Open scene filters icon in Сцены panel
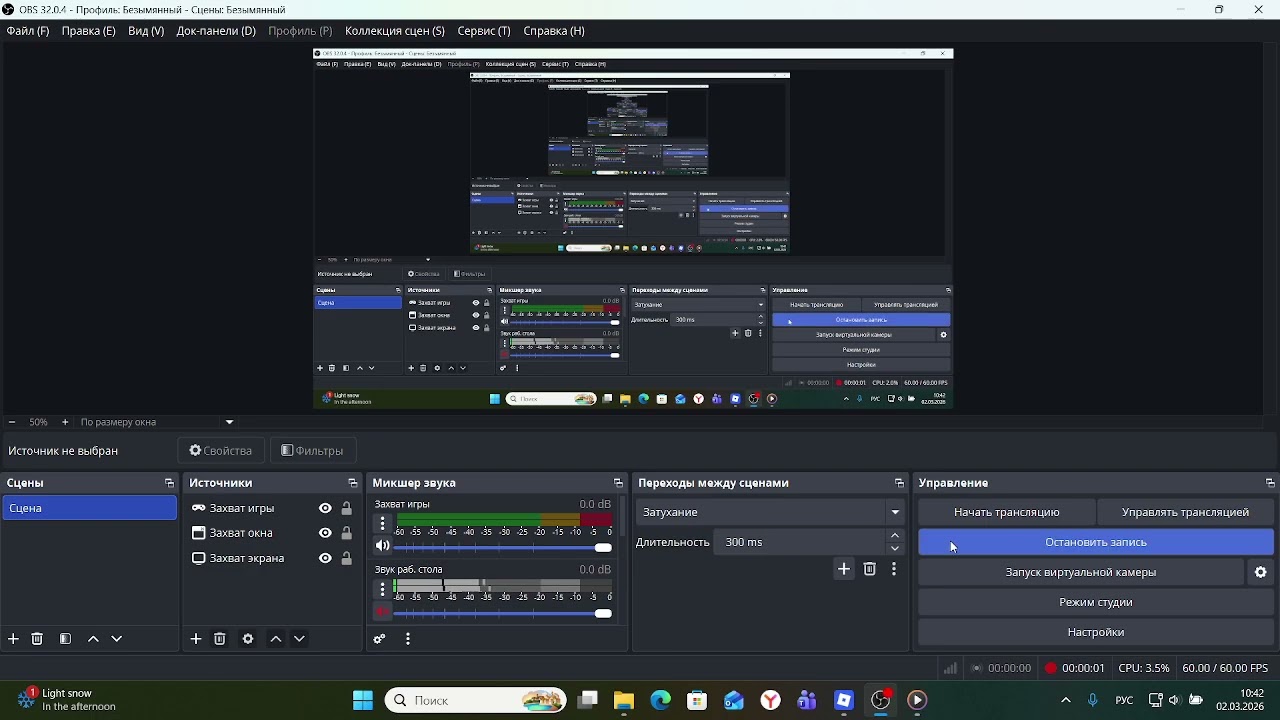1280x720 pixels. pos(65,639)
